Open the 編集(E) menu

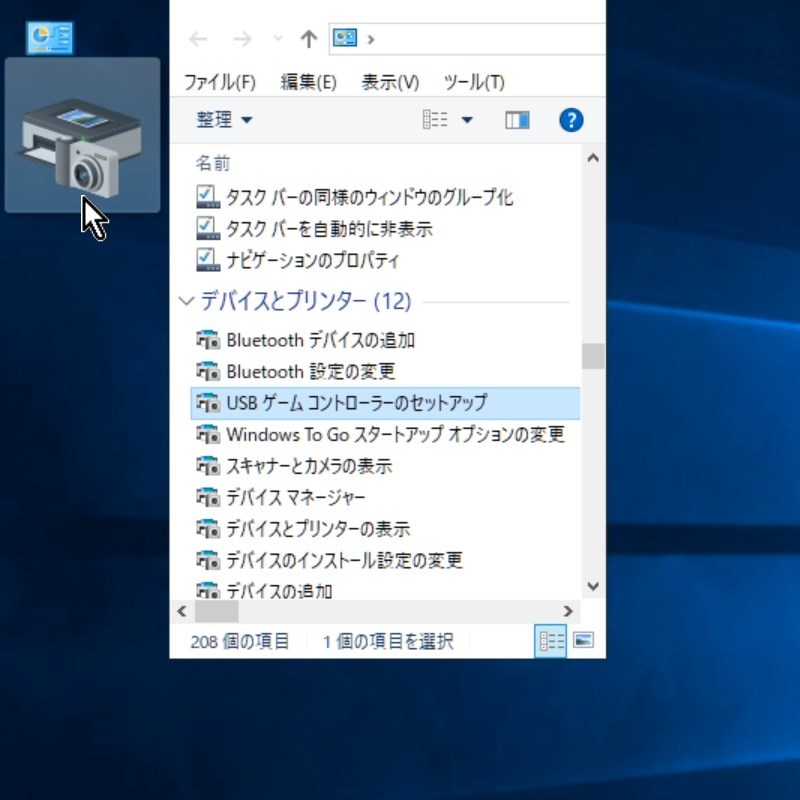[309, 82]
